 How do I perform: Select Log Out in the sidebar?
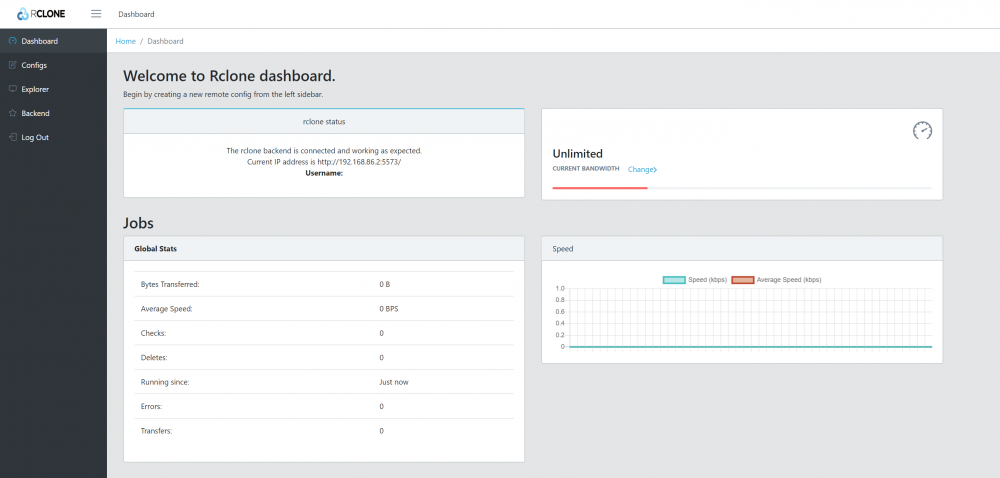click(54, 137)
